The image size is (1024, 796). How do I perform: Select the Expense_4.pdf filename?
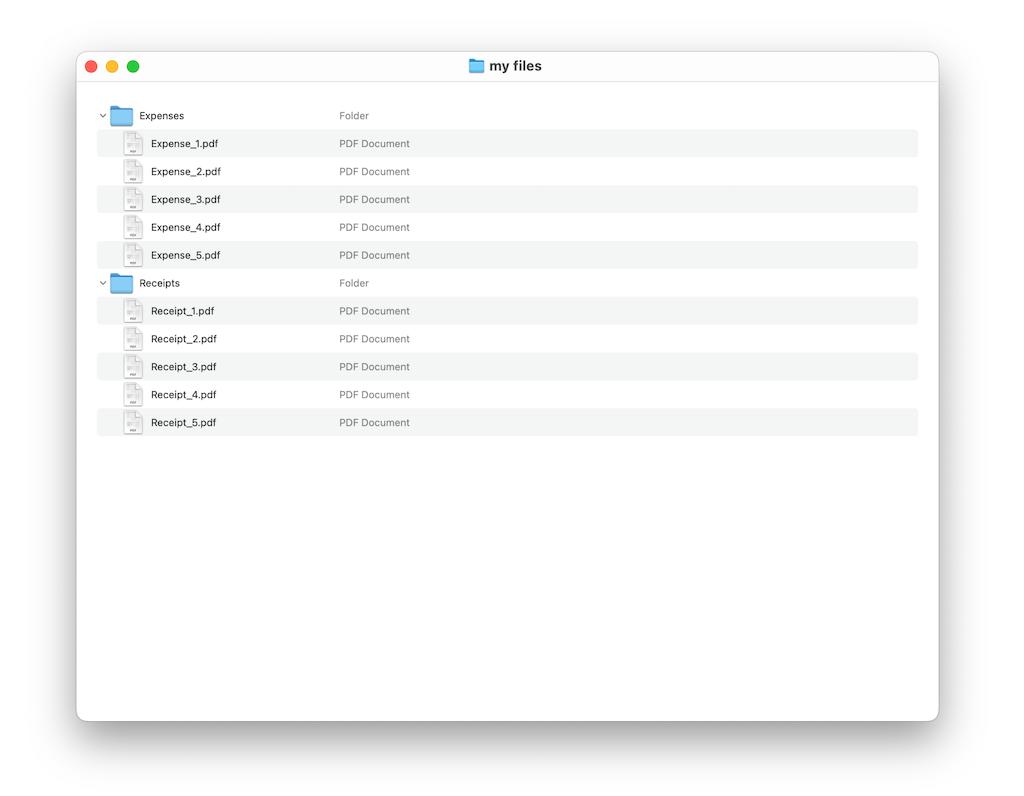pyautogui.click(x=184, y=227)
